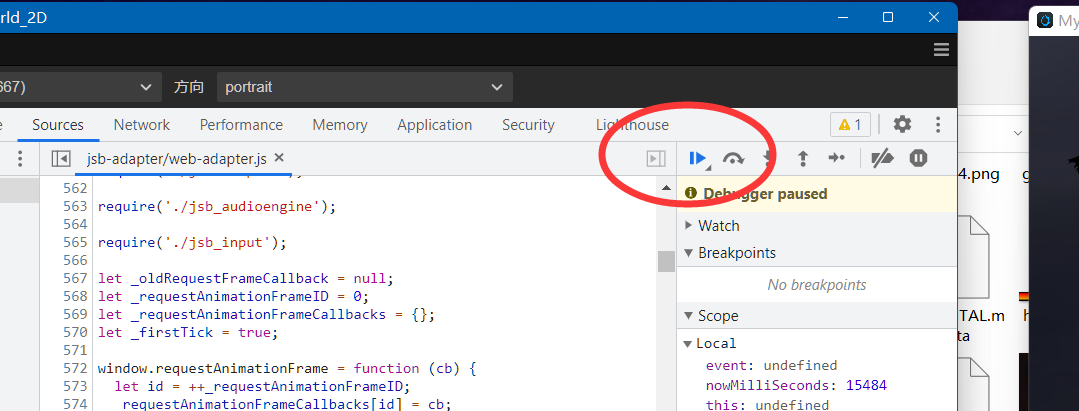Viewport: 1079px width, 411px height.
Task: Click the warnings count badge
Action: pos(851,125)
